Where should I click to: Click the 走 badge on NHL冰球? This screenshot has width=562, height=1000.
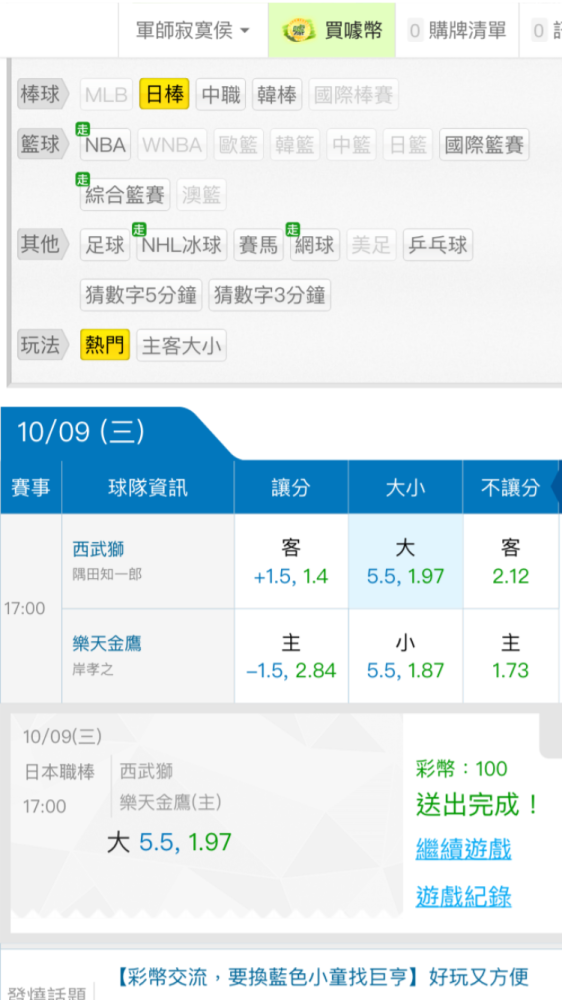click(x=138, y=230)
